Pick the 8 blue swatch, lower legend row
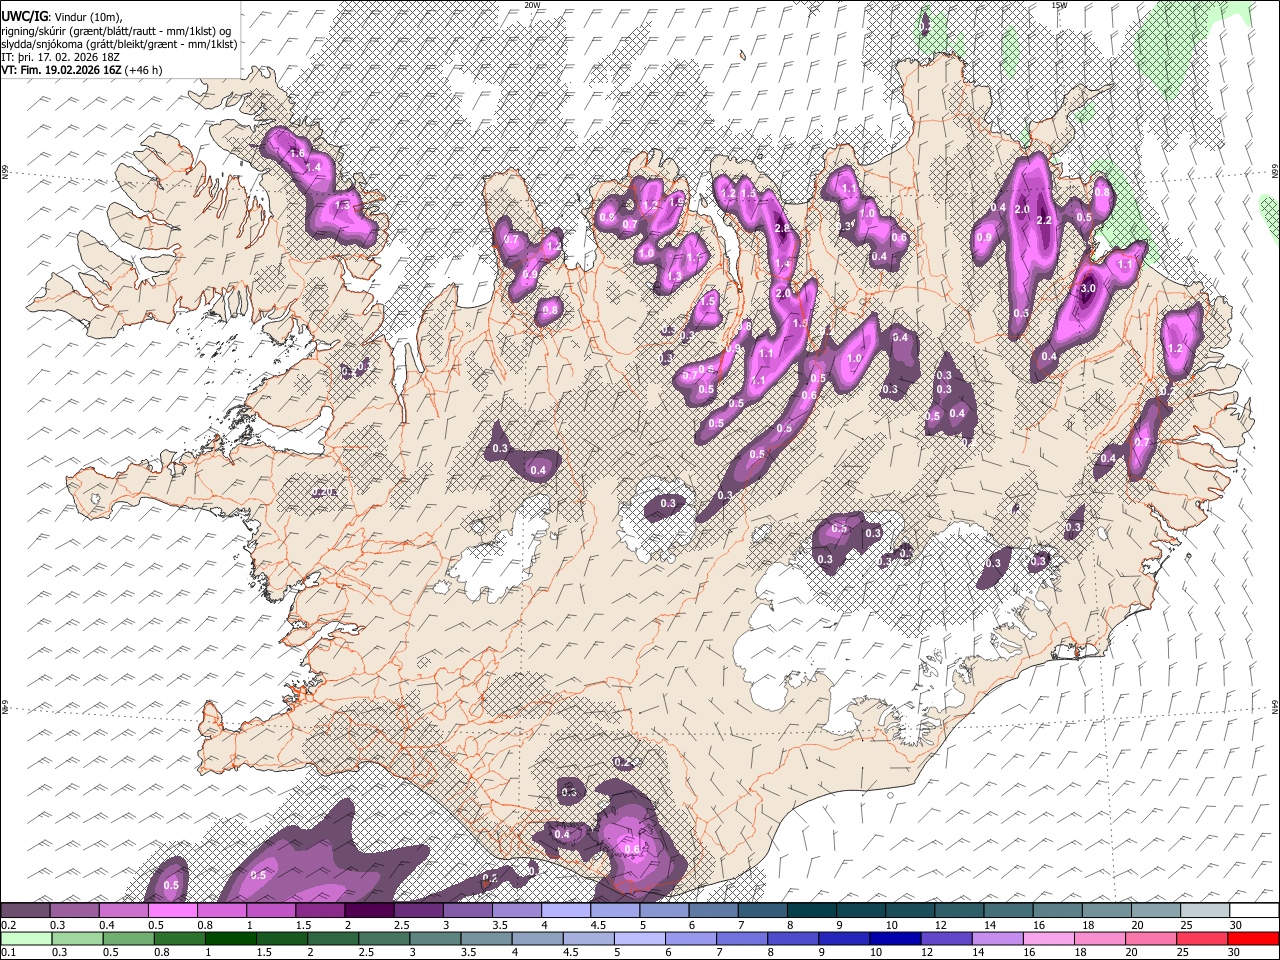The image size is (1280, 960). [x=792, y=938]
